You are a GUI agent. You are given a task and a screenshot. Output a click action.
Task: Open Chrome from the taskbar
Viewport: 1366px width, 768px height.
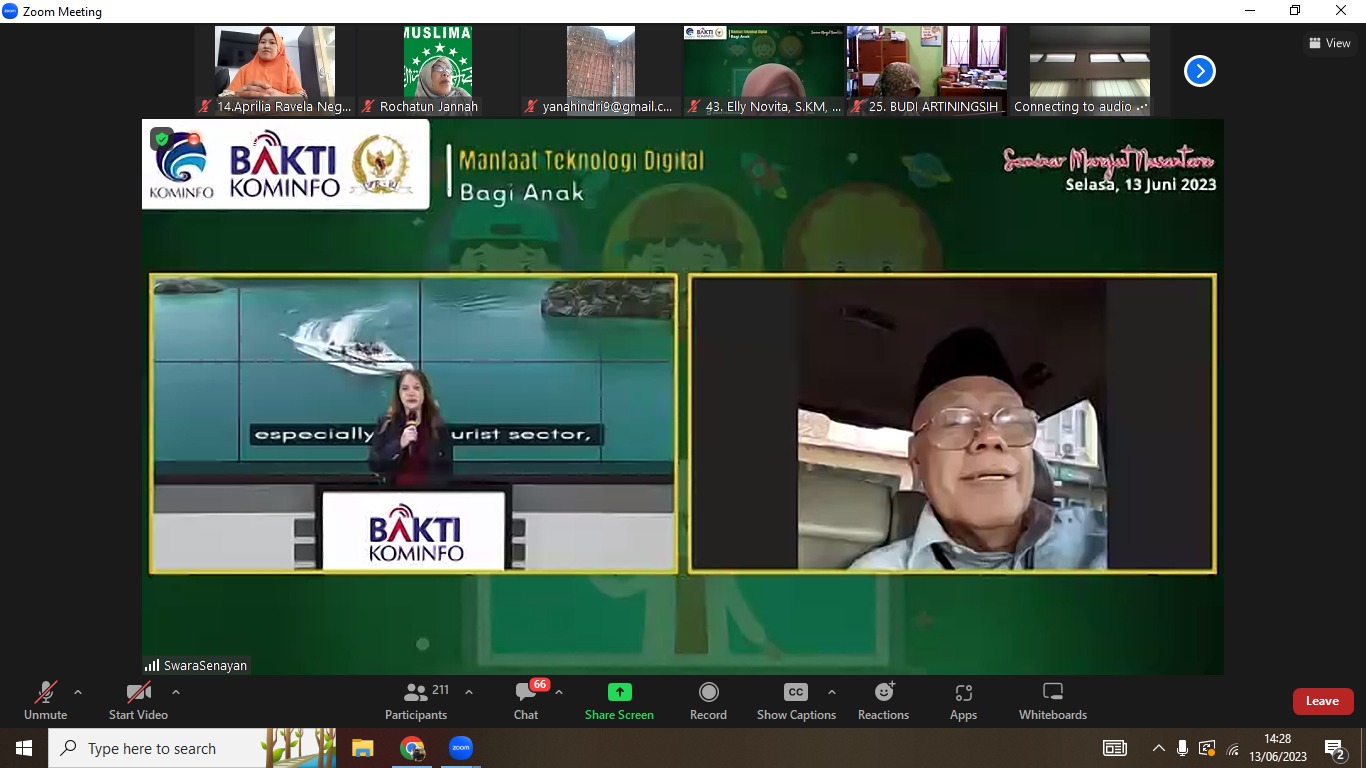411,748
